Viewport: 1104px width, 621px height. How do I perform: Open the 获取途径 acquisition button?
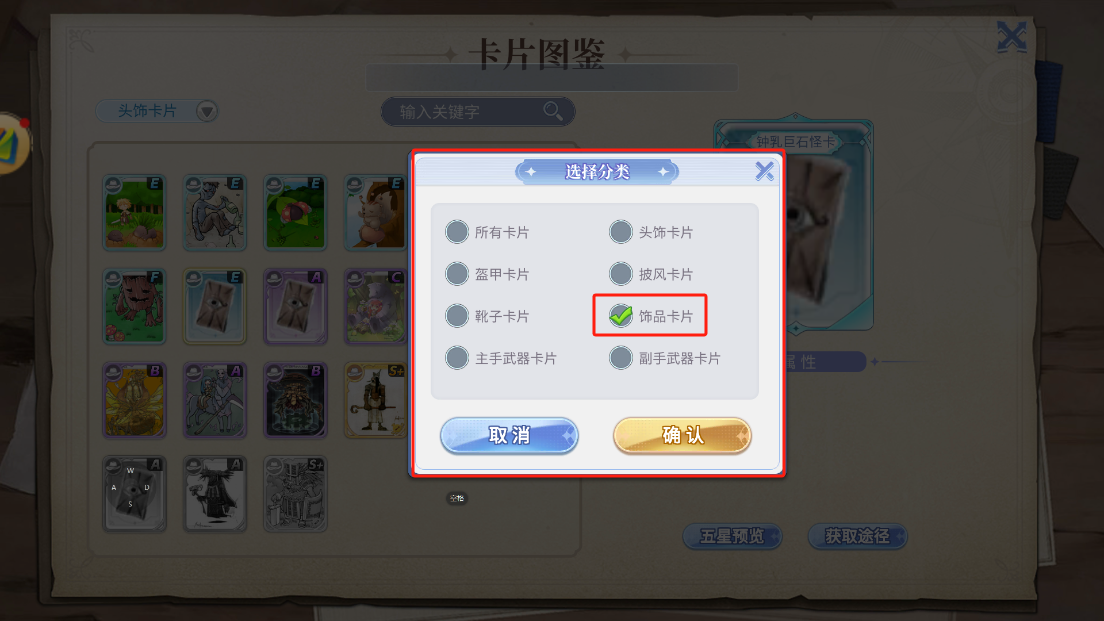[858, 537]
